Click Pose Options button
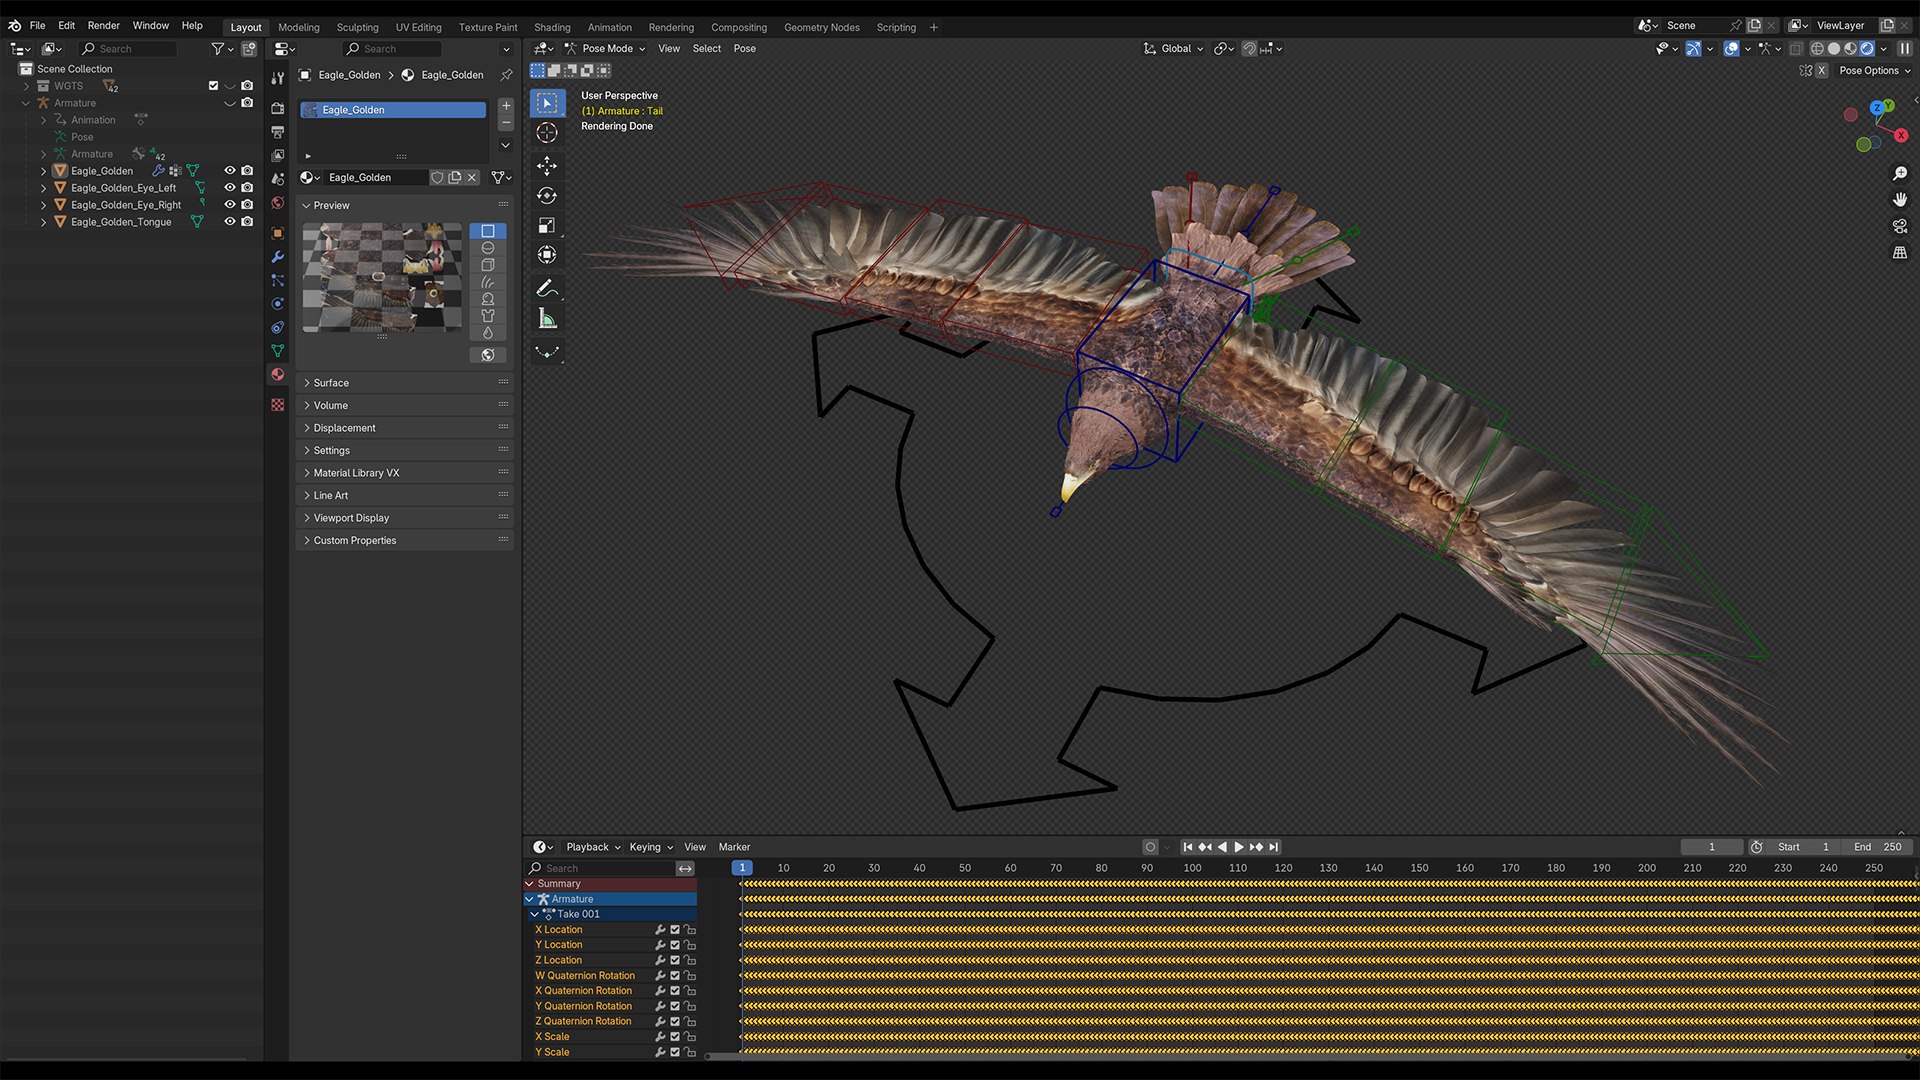This screenshot has height=1080, width=1920. click(x=1874, y=71)
